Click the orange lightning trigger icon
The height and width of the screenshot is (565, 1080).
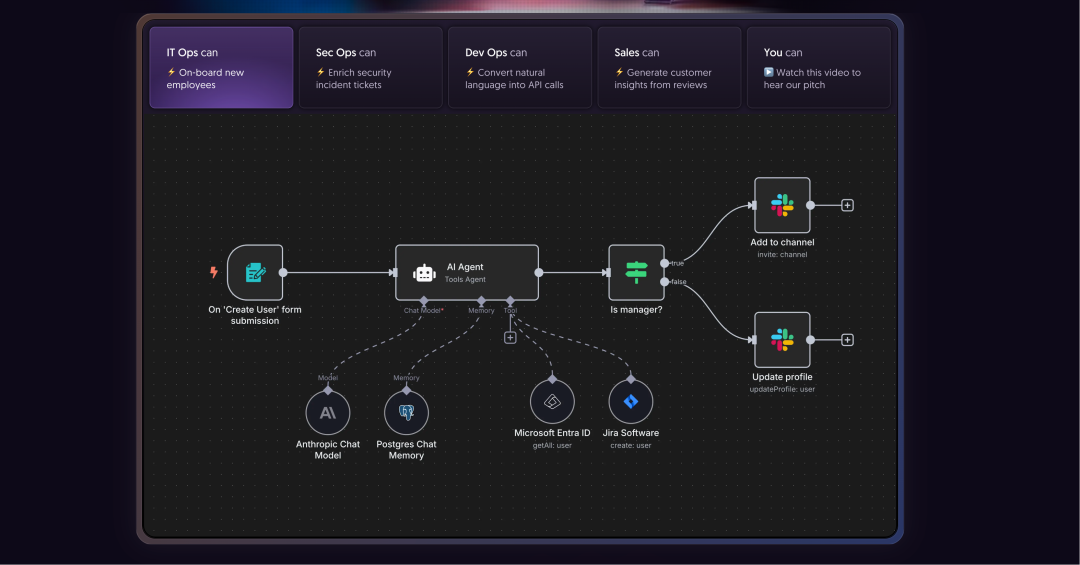pos(213,272)
